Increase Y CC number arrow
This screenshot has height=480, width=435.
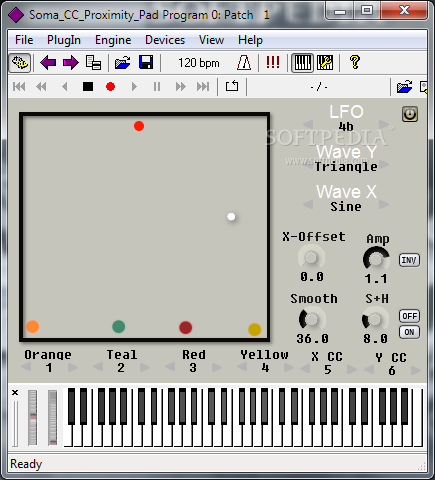click(416, 370)
